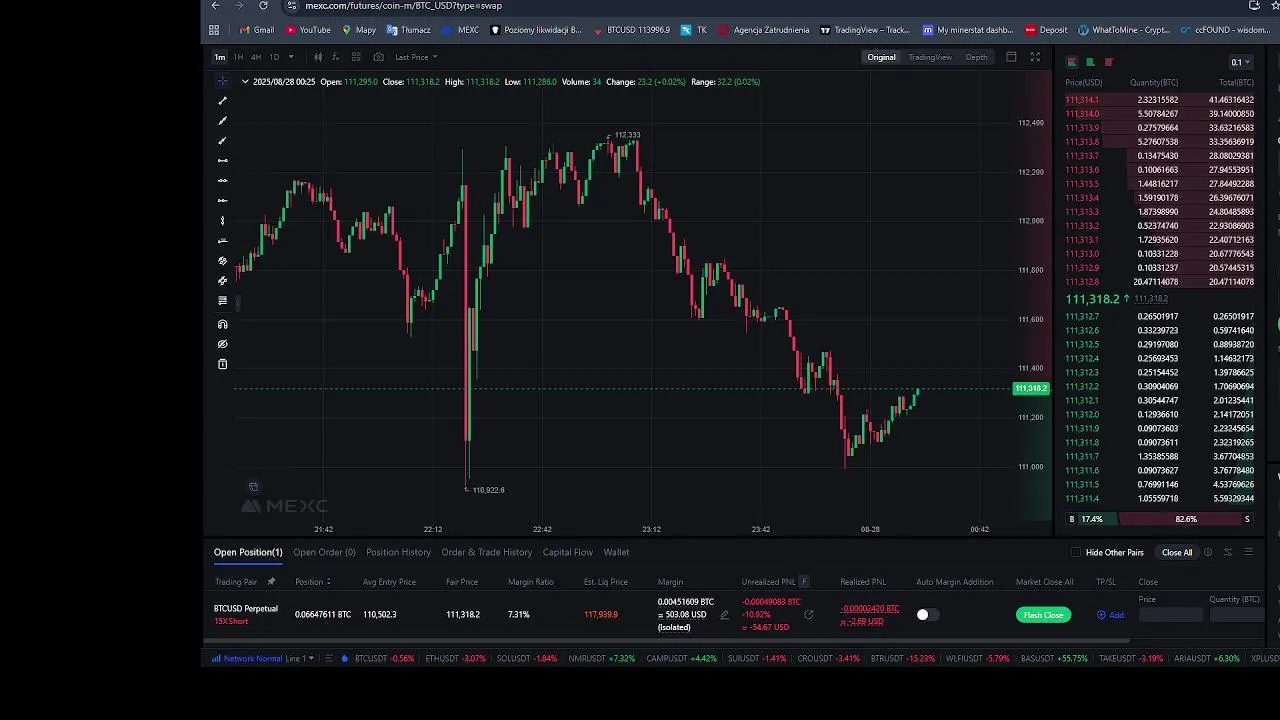Open the YouTube bookmark

[308, 30]
